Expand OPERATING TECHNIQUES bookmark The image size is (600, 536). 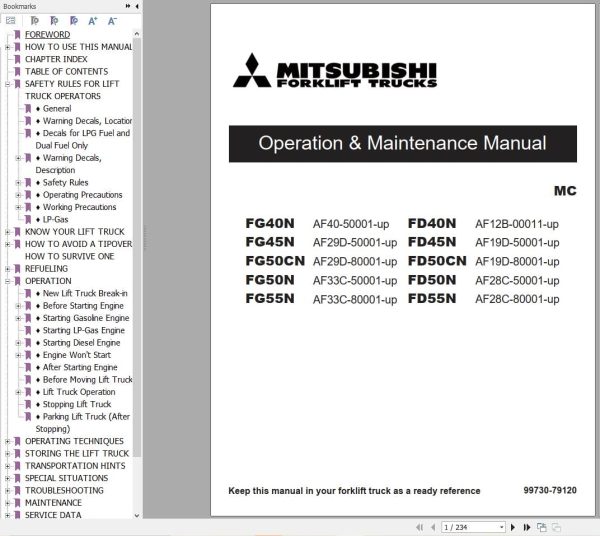click(x=7, y=441)
